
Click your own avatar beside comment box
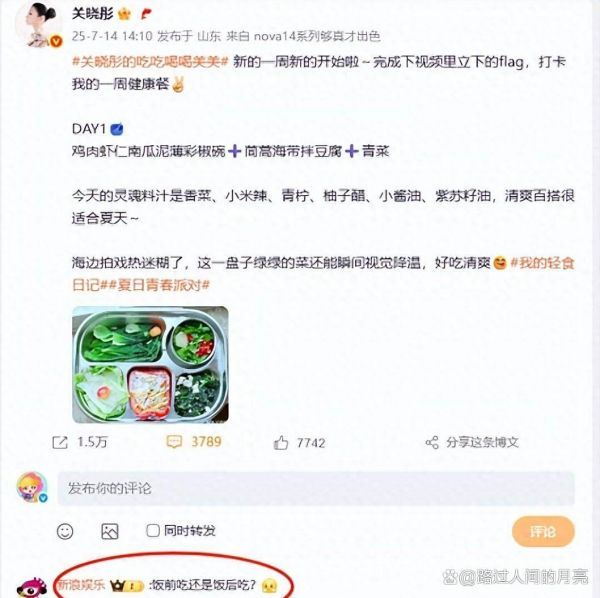point(32,487)
